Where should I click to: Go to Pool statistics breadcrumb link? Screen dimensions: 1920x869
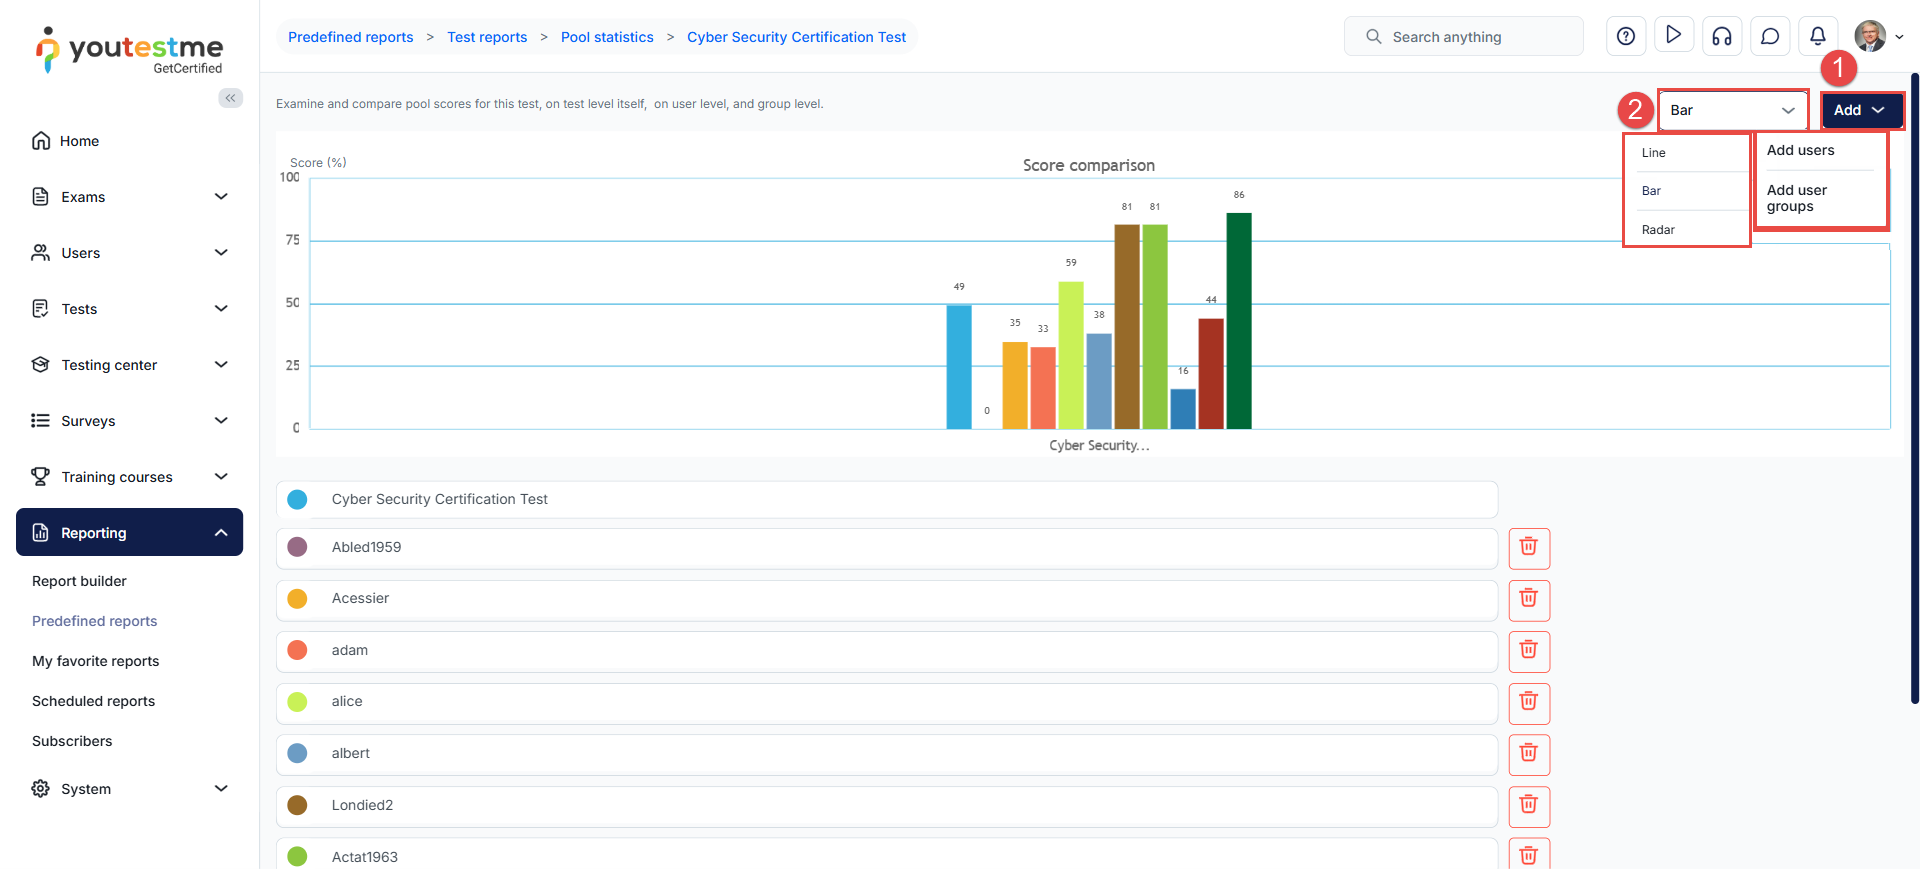[607, 37]
